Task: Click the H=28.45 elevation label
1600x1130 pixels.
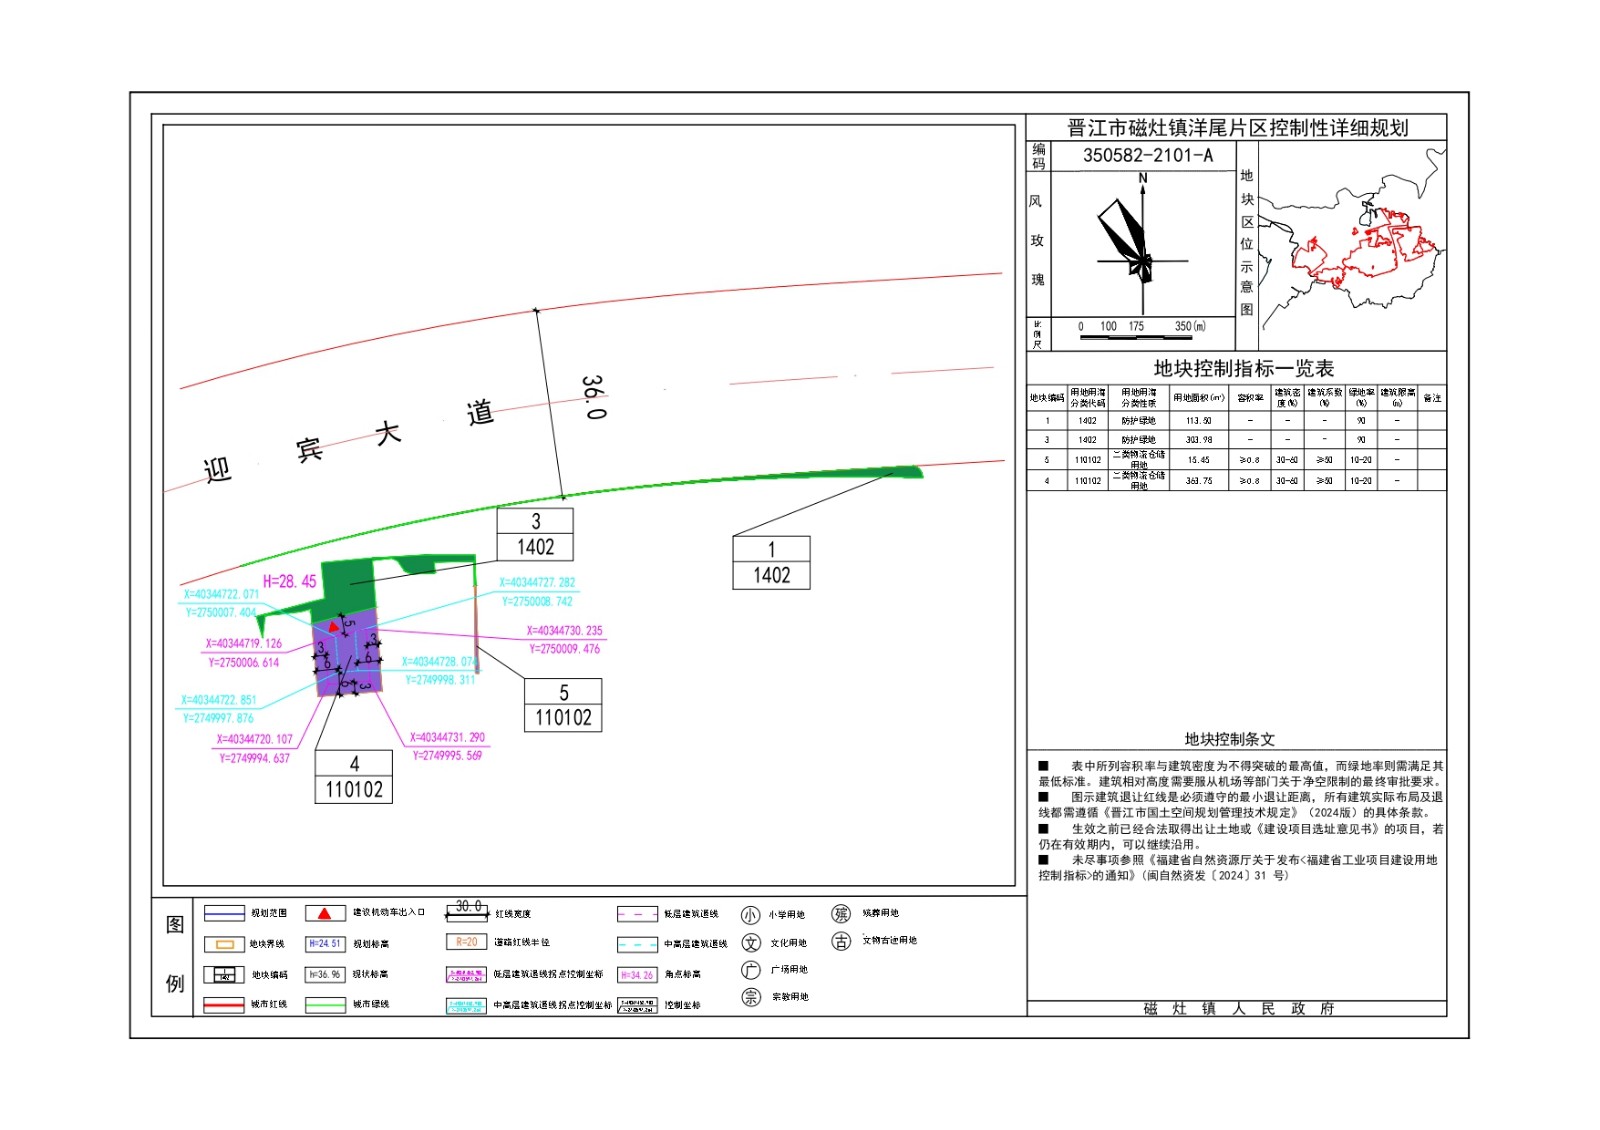Action: [x=289, y=581]
